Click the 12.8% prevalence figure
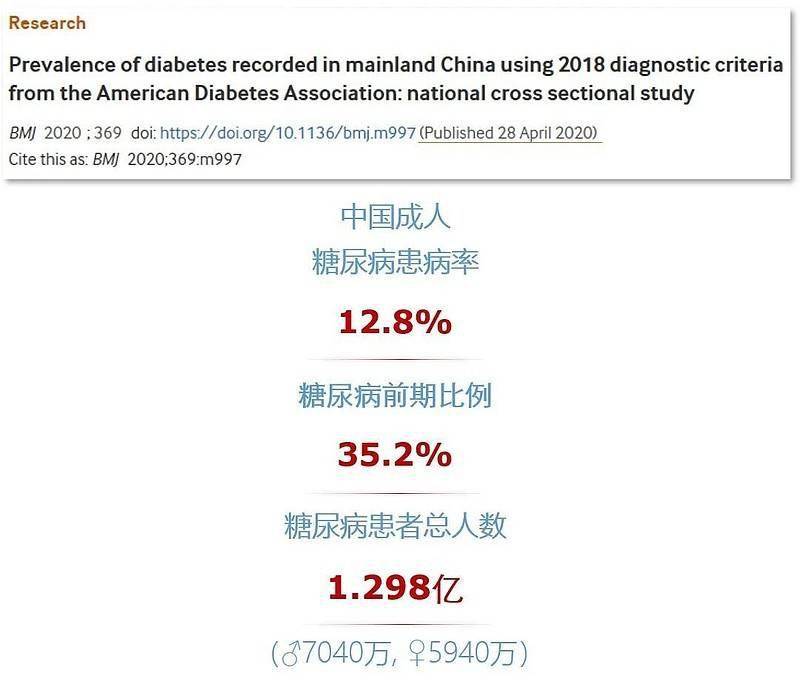800x690 pixels. 395,322
